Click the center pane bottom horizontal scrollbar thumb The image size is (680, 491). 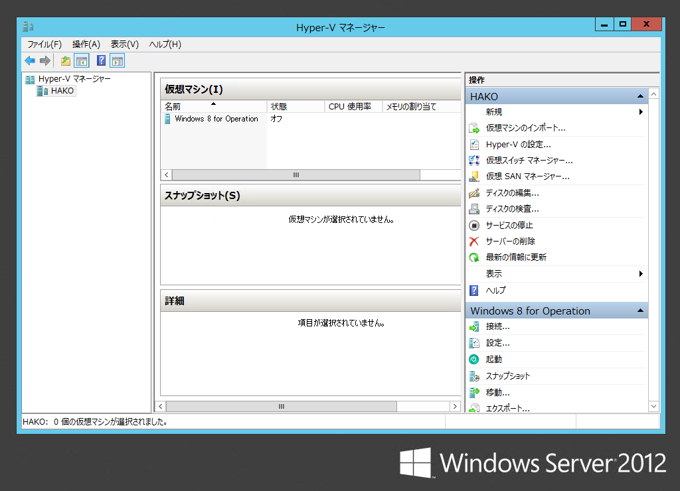(281, 406)
